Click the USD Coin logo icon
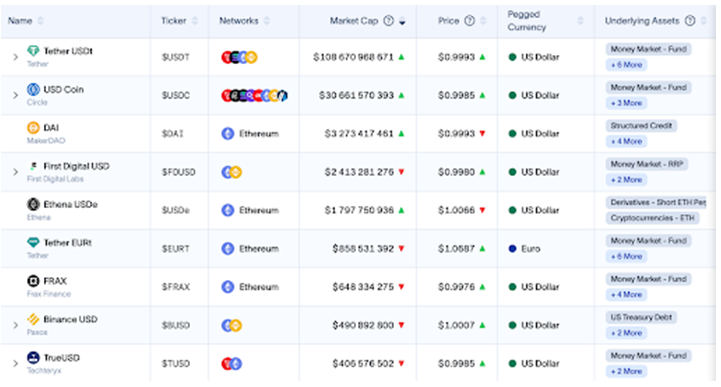 click(x=33, y=89)
